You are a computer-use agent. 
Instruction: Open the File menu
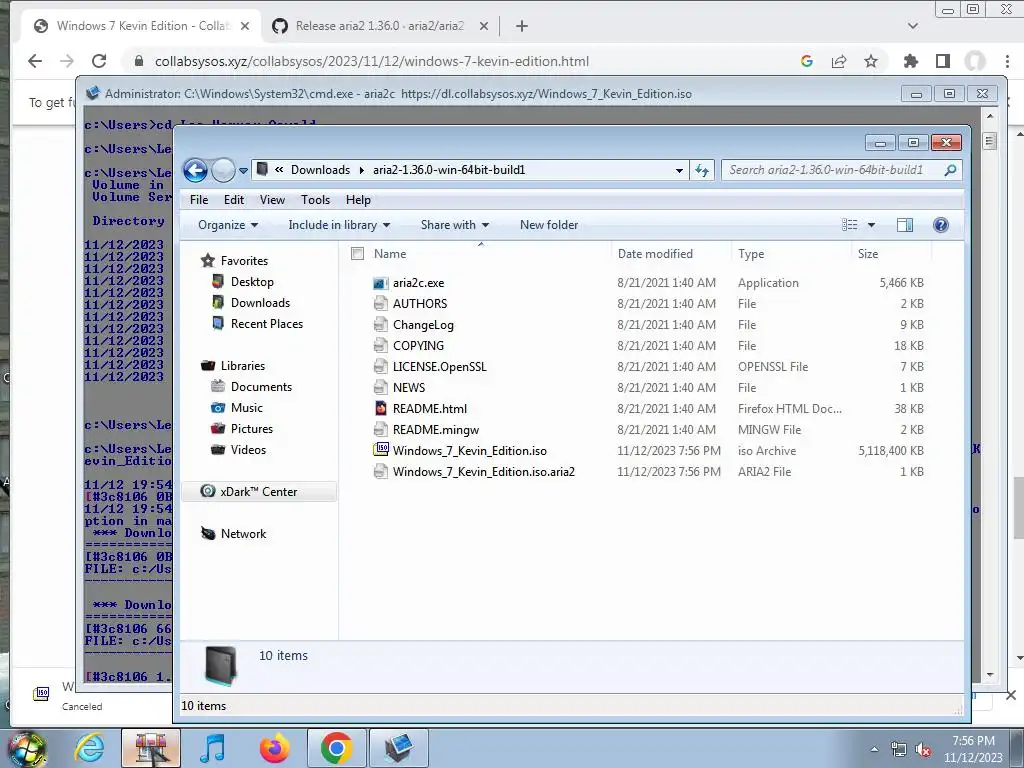click(199, 200)
